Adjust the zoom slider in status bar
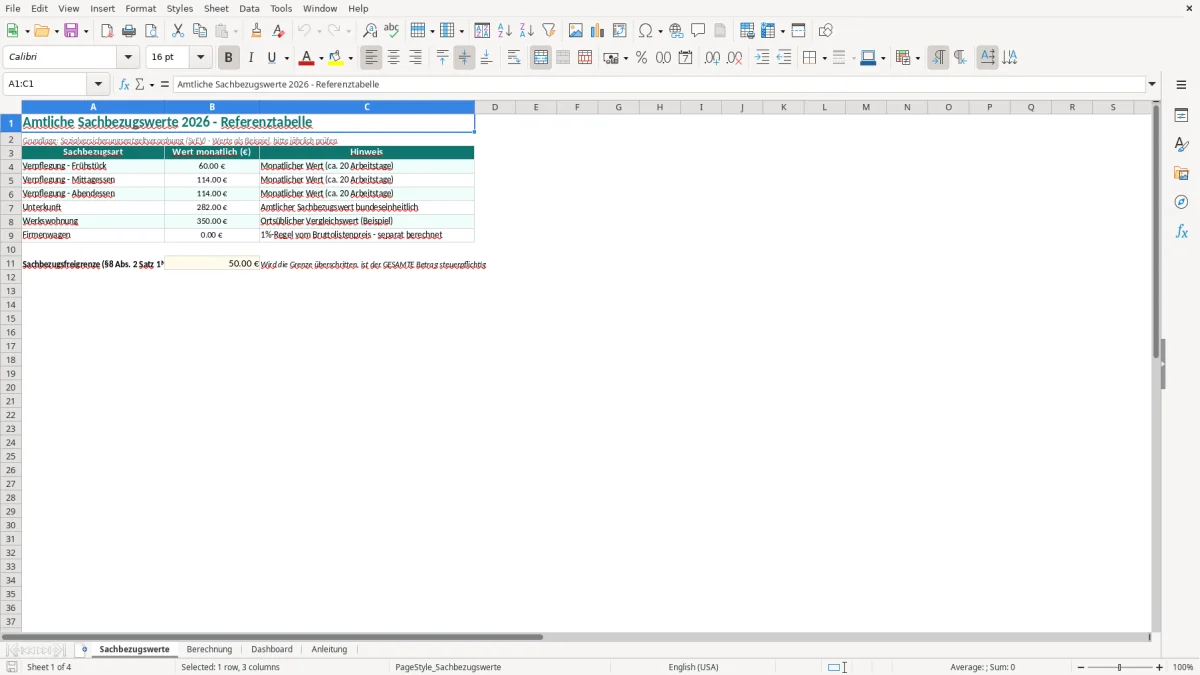This screenshot has width=1200, height=675. tap(1120, 667)
